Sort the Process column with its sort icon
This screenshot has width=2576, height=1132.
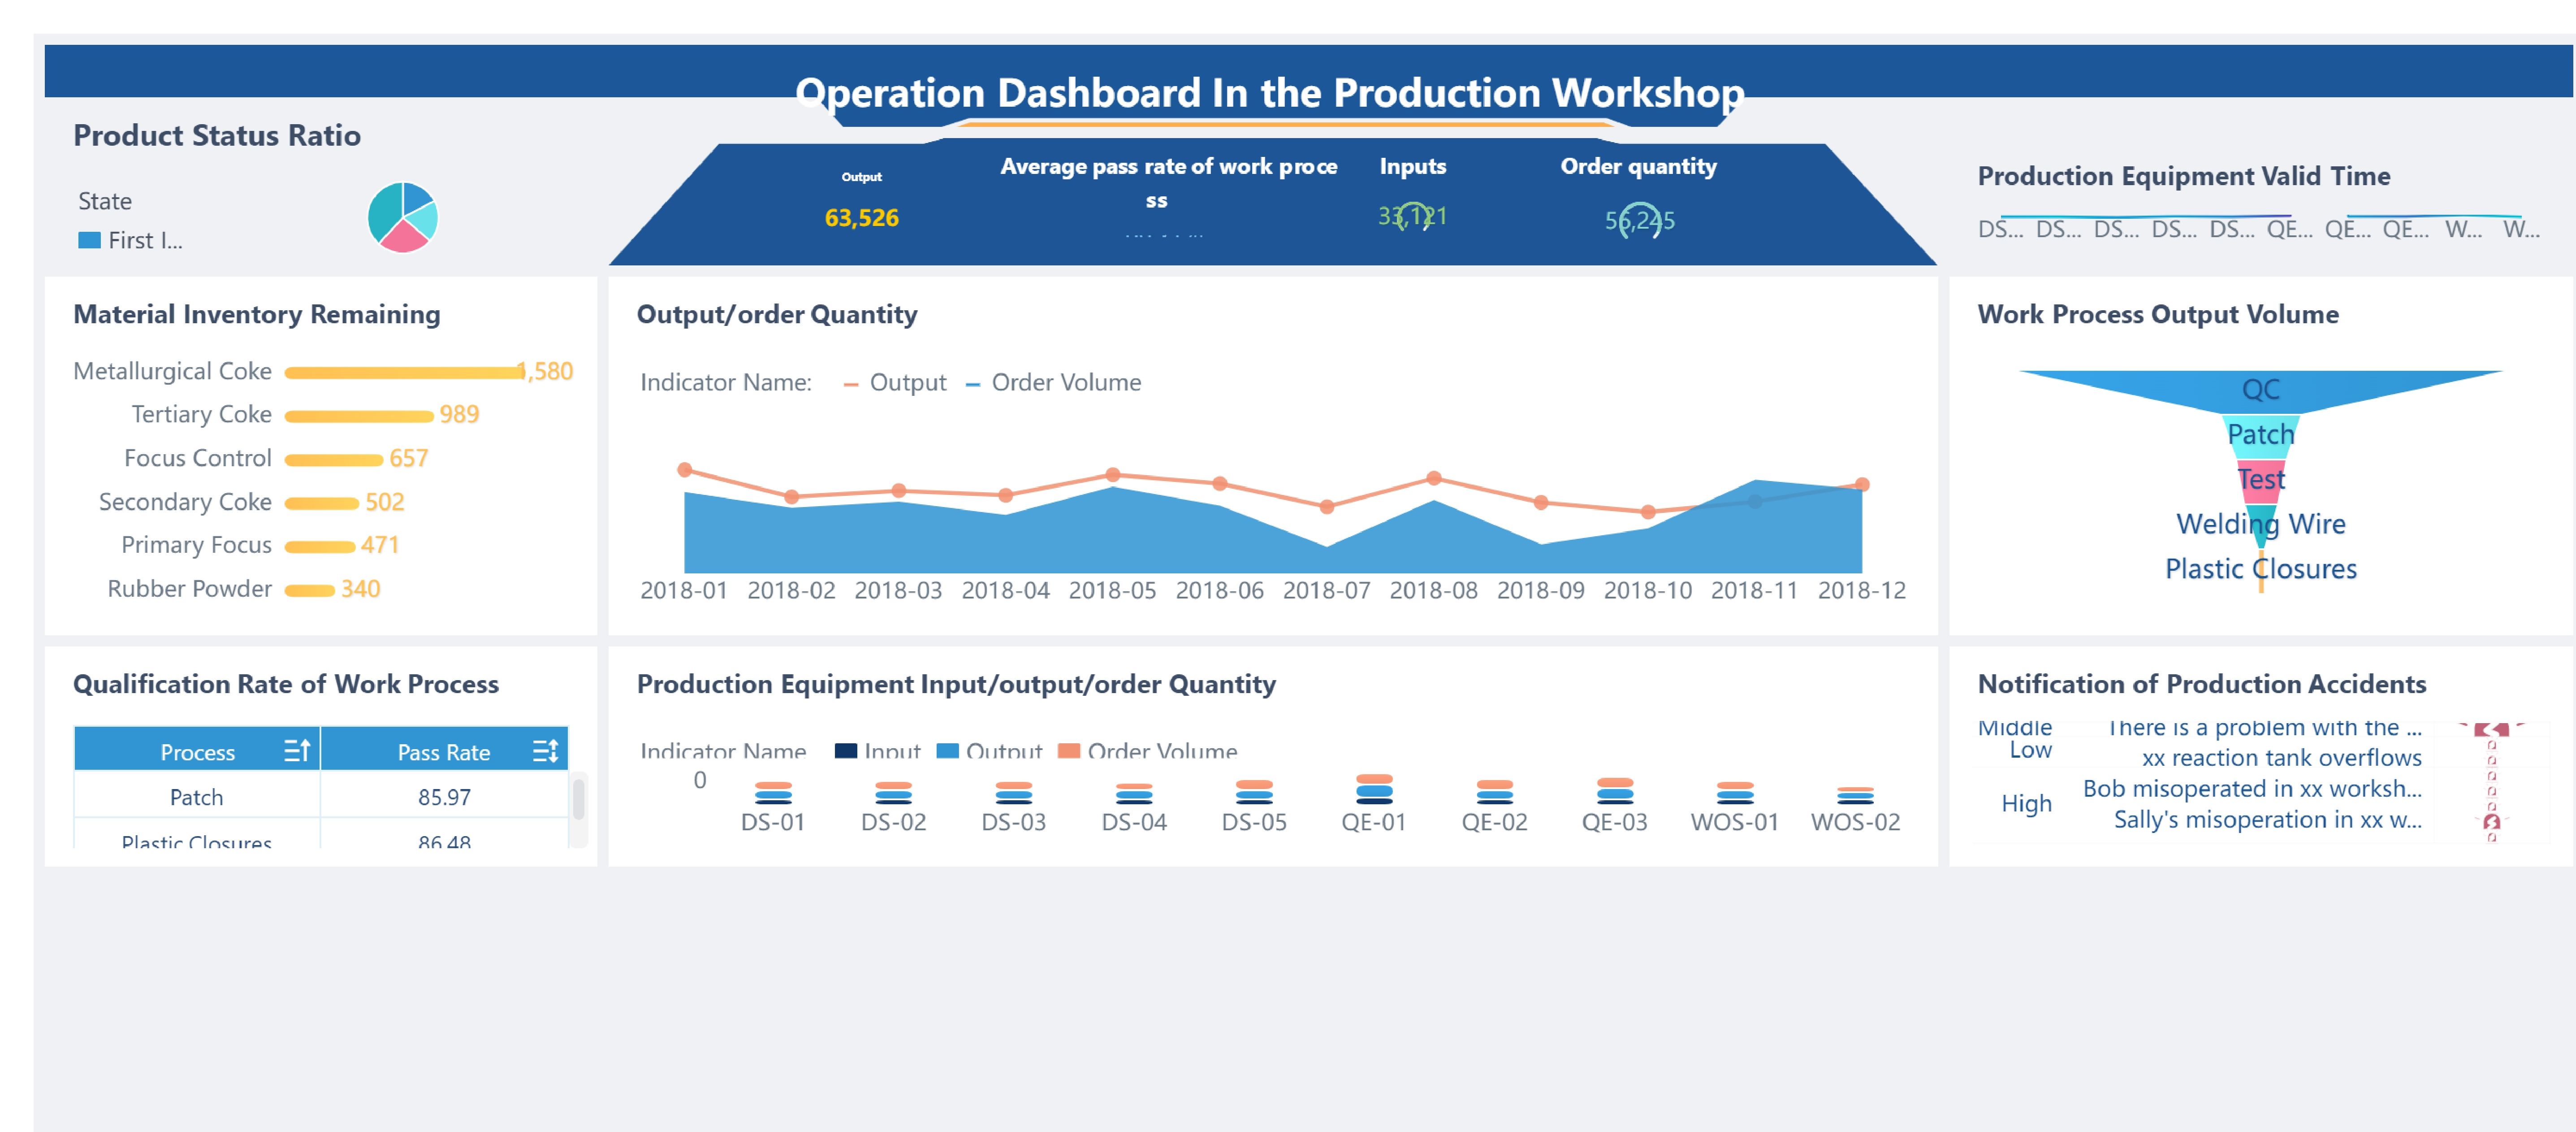coord(297,750)
